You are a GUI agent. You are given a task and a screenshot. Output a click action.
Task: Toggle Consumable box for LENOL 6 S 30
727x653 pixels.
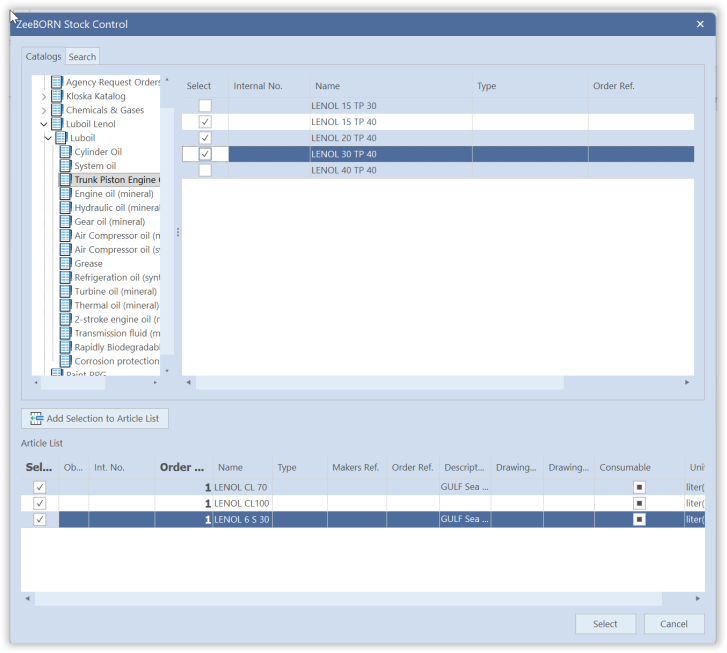point(639,519)
